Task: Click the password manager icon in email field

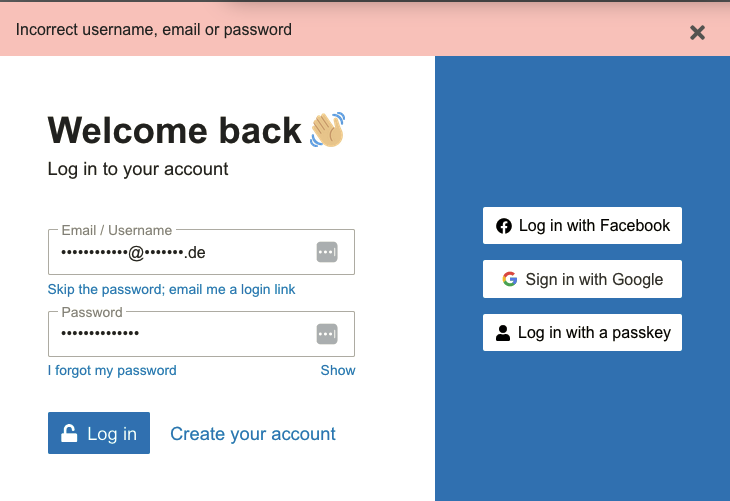Action: pos(327,252)
